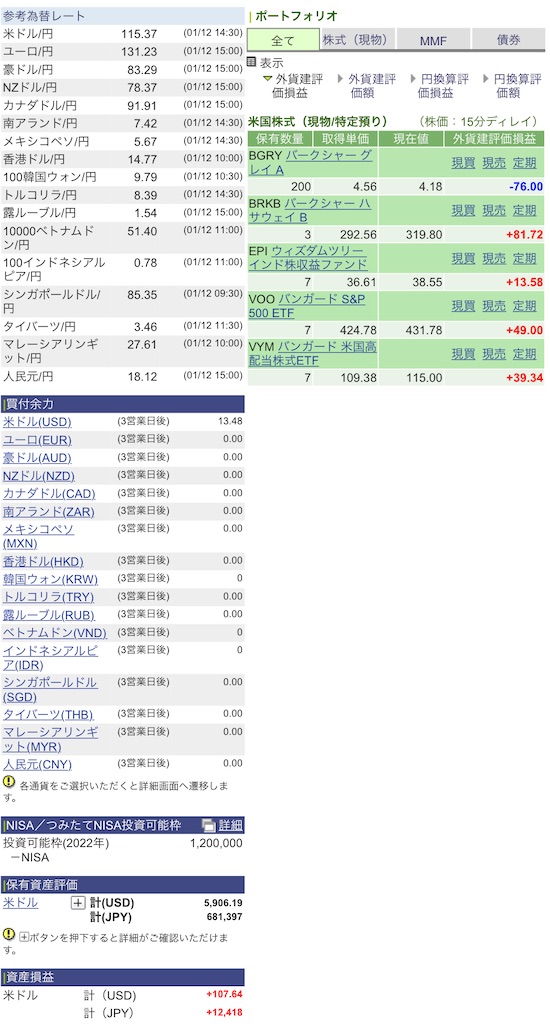Click 現買 for BGRY
The height and width of the screenshot is (1024, 550).
pyautogui.click(x=463, y=163)
